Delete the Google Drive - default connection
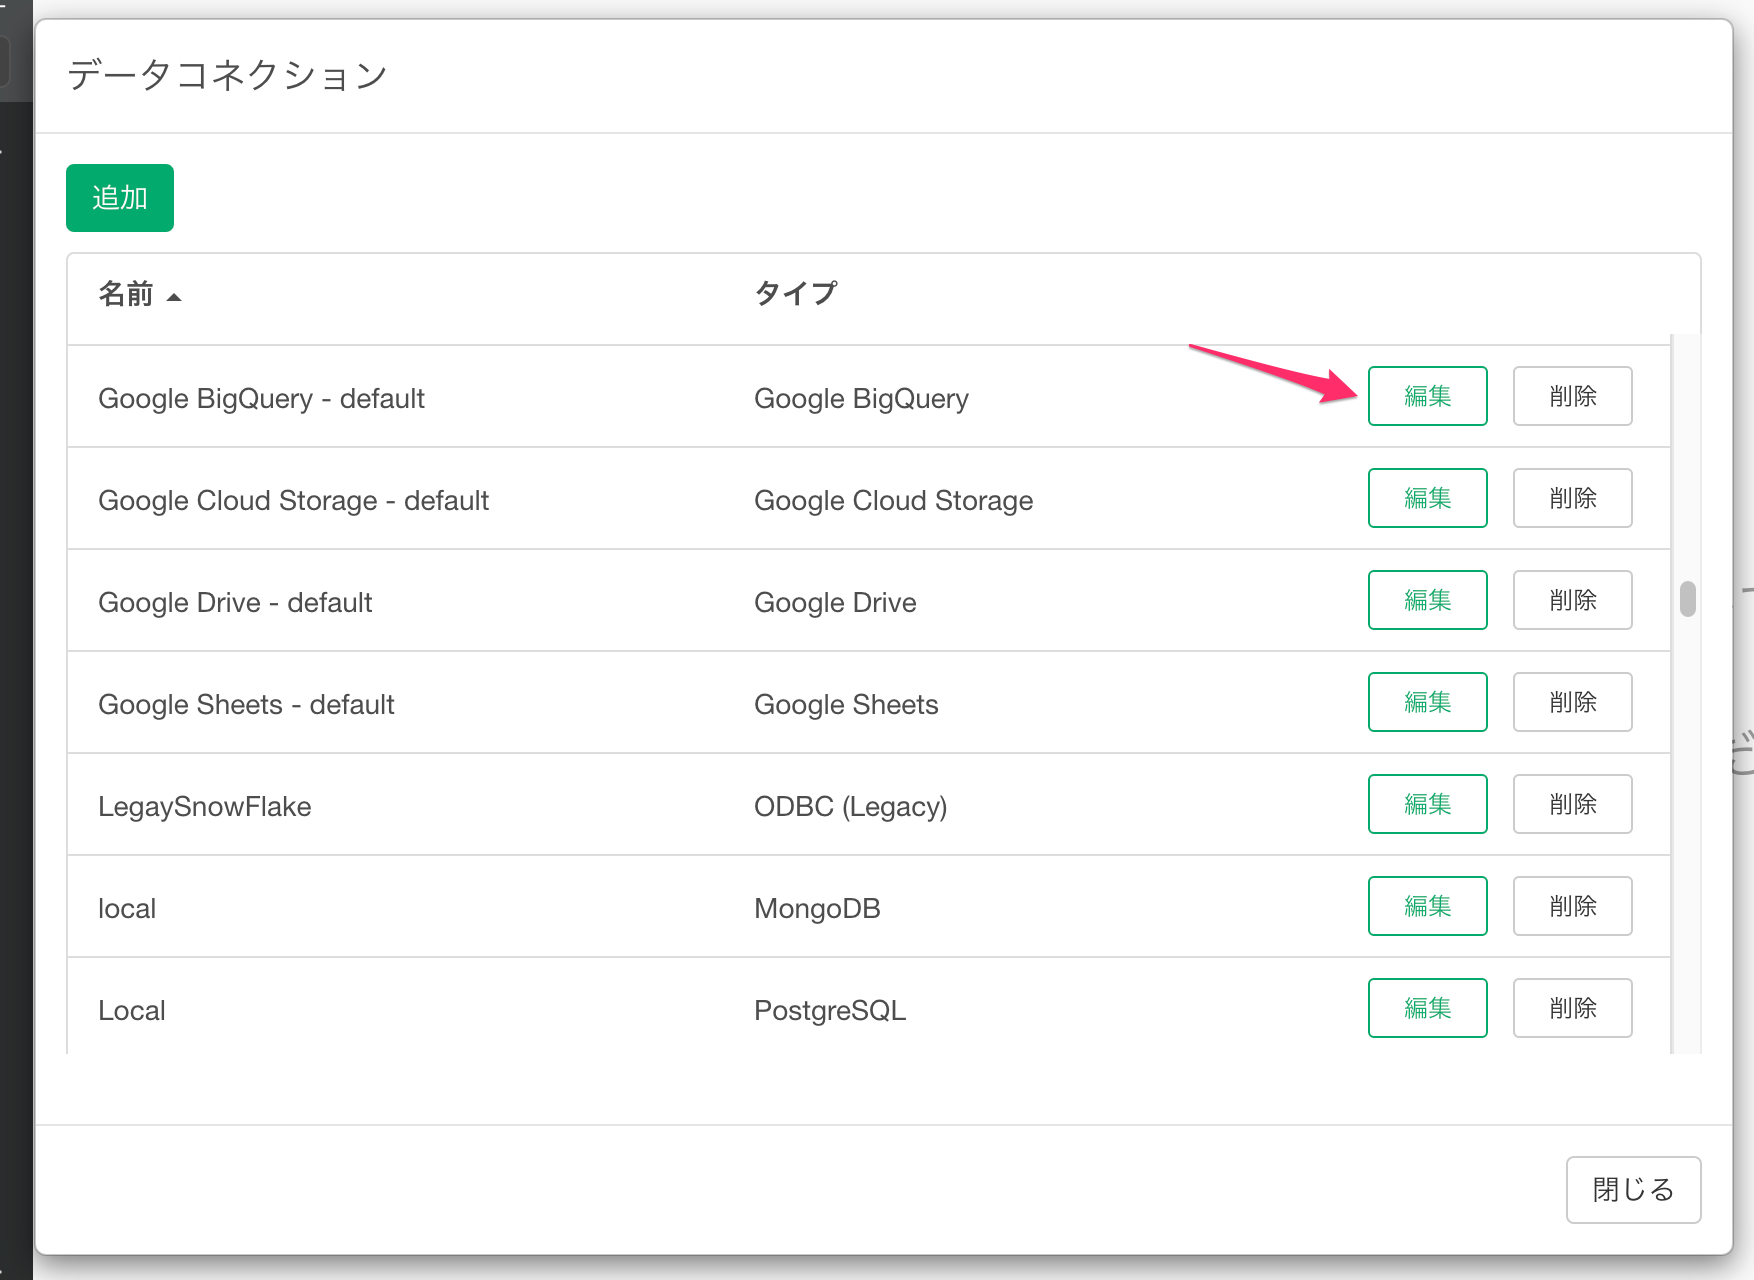Viewport: 1754px width, 1280px height. (1572, 600)
